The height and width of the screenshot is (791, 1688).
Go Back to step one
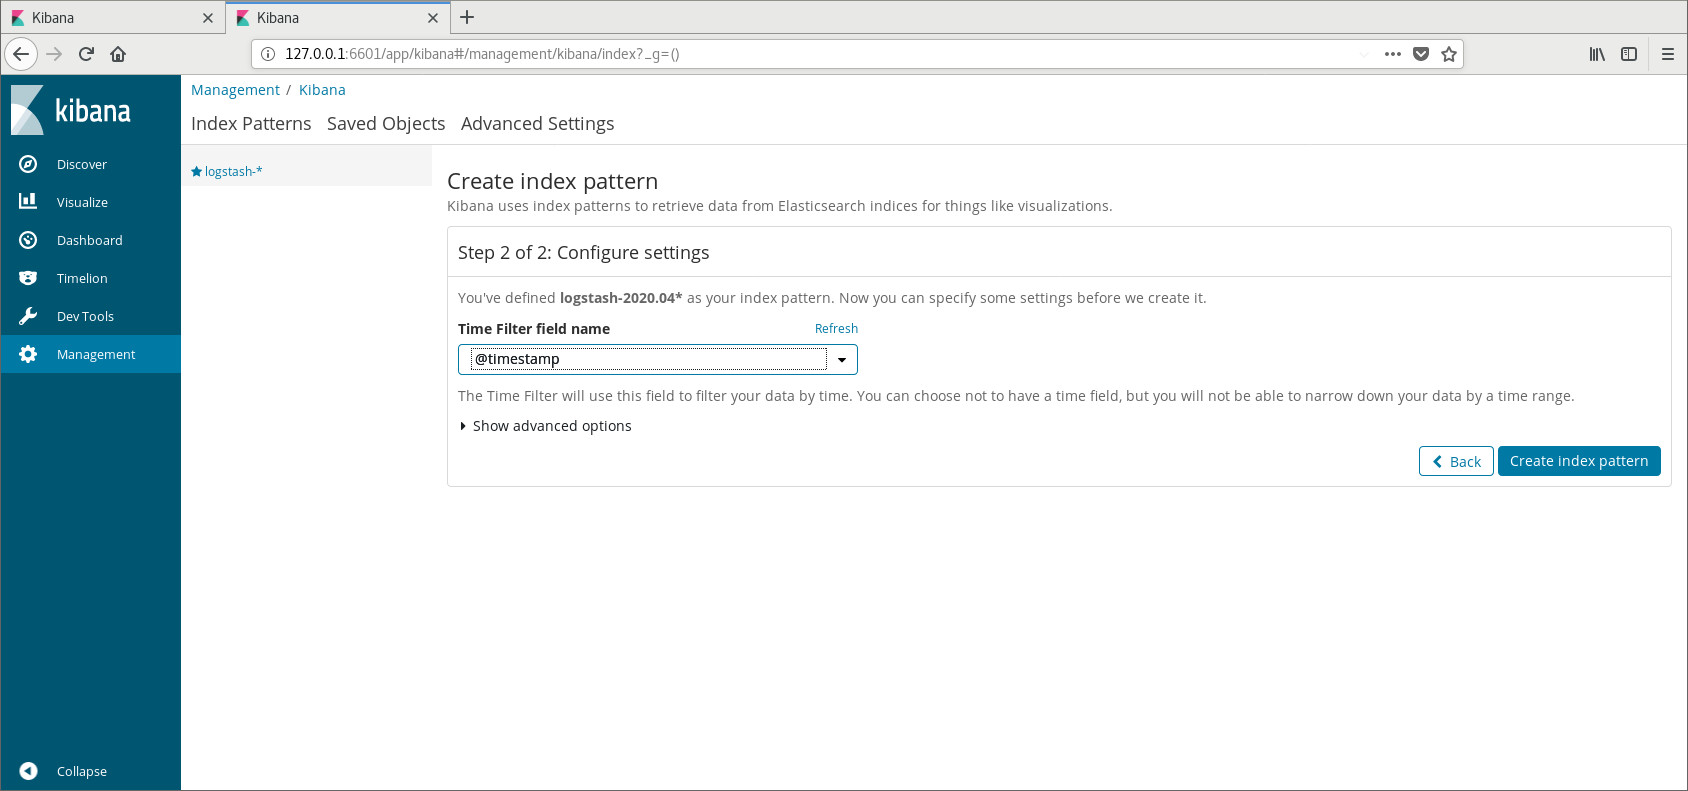1456,461
